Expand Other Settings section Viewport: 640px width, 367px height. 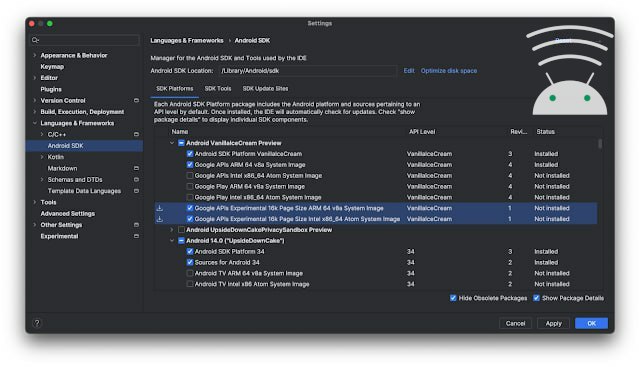coord(35,225)
